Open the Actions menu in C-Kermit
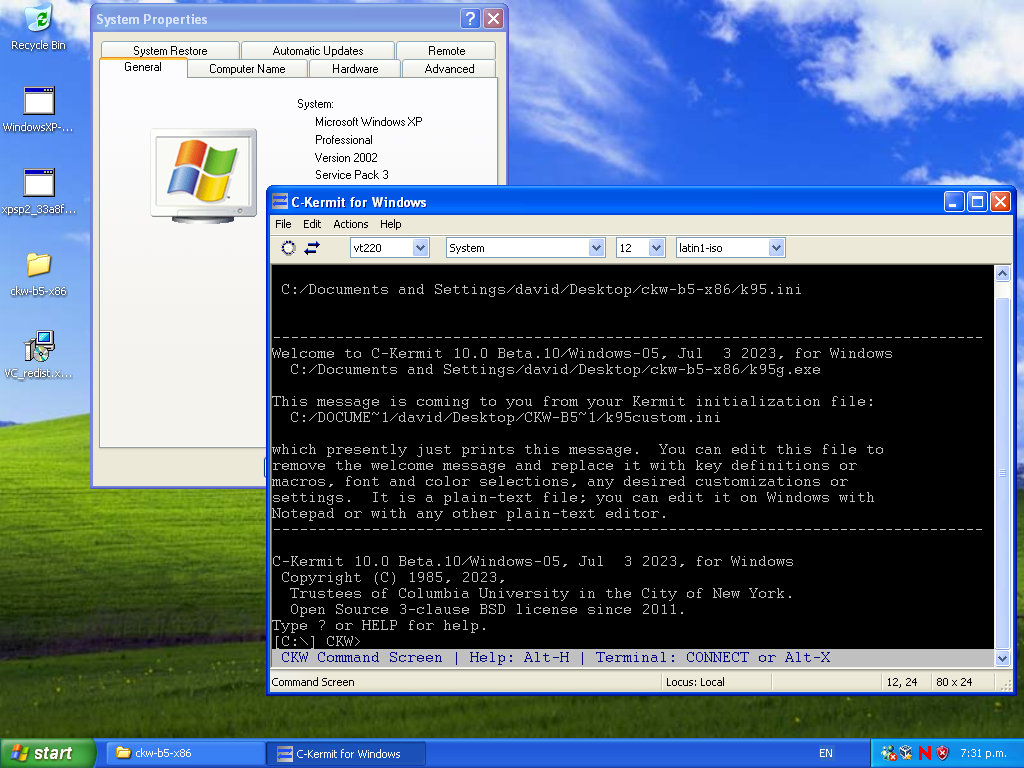The height and width of the screenshot is (768, 1024). (351, 224)
